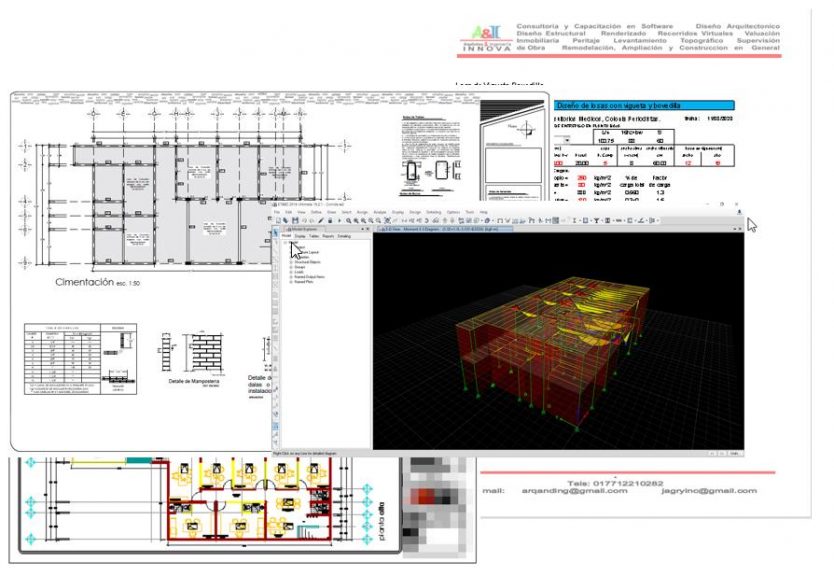Expand the Named Output Items node
Viewport: 834px width, 576px height.
click(x=290, y=279)
